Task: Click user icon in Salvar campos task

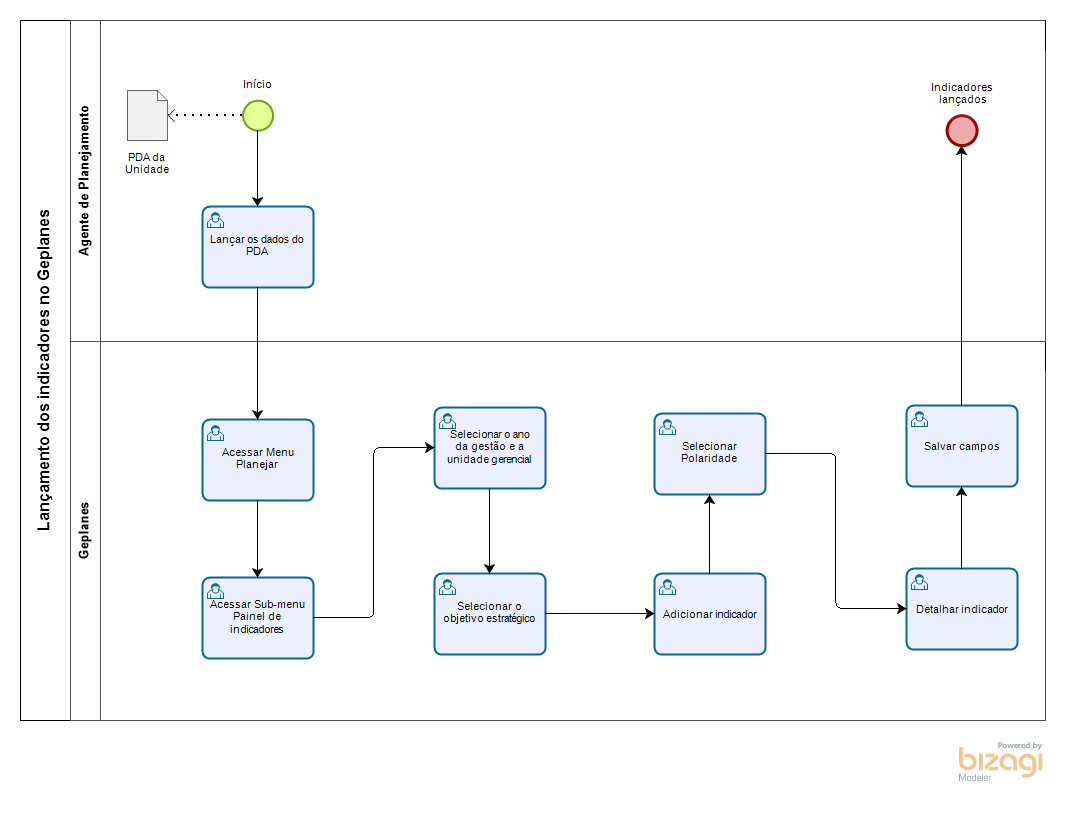Action: tap(919, 419)
